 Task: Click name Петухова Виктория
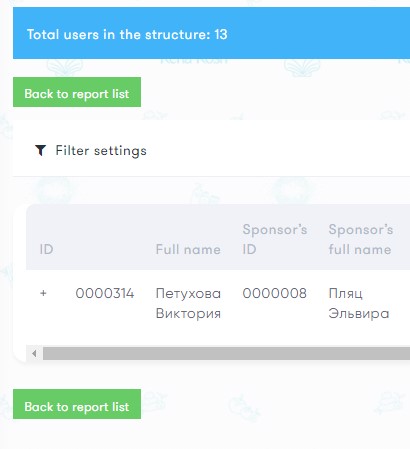point(188,303)
